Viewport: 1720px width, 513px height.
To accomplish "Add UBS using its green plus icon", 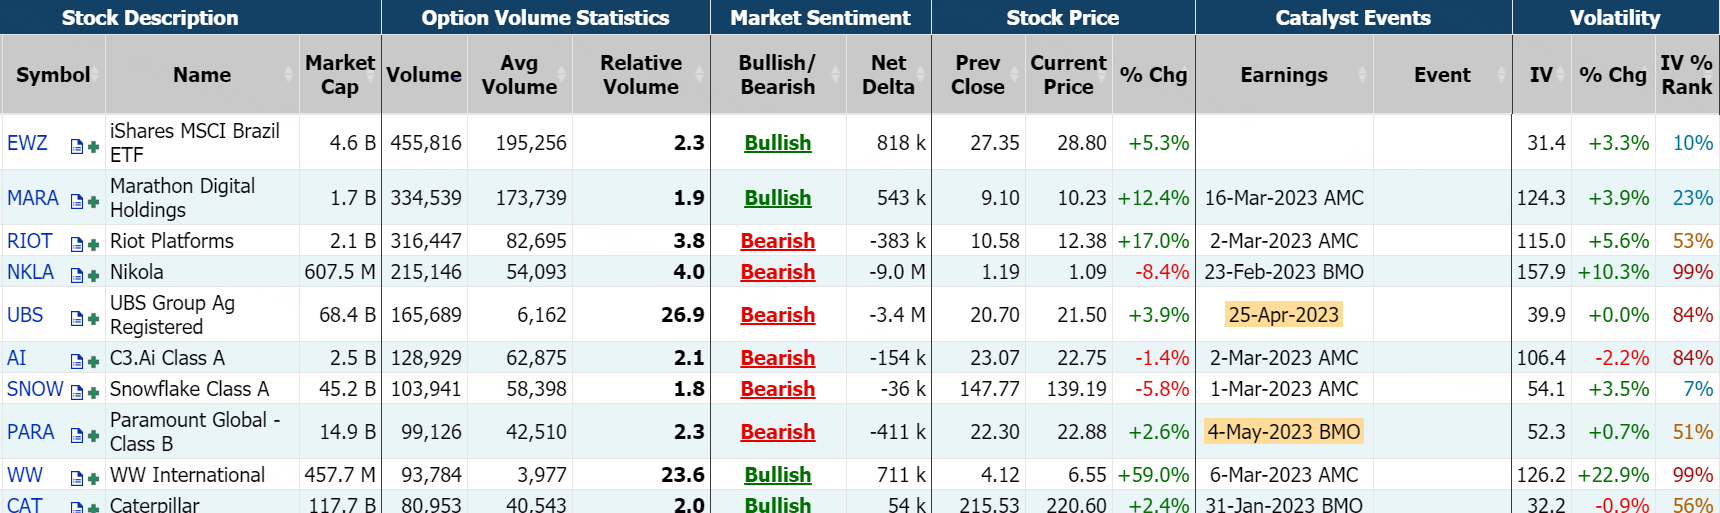I will (x=93, y=319).
